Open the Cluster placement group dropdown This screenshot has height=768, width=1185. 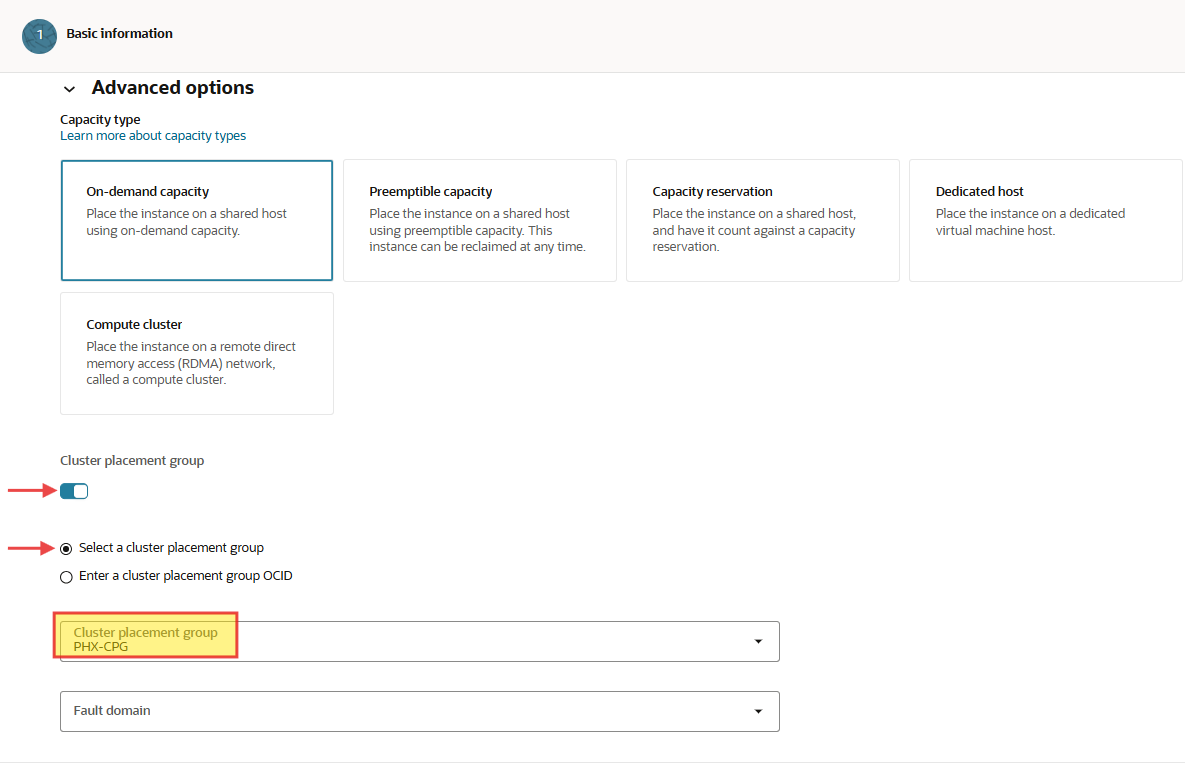420,641
